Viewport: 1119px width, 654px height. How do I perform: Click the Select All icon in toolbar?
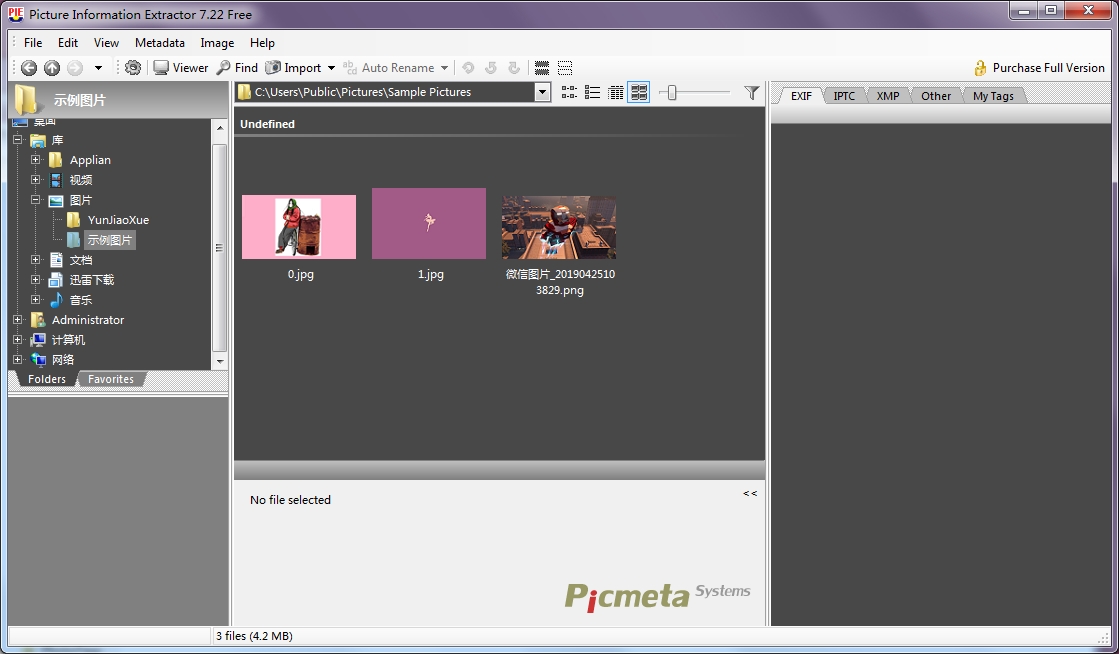coord(542,68)
